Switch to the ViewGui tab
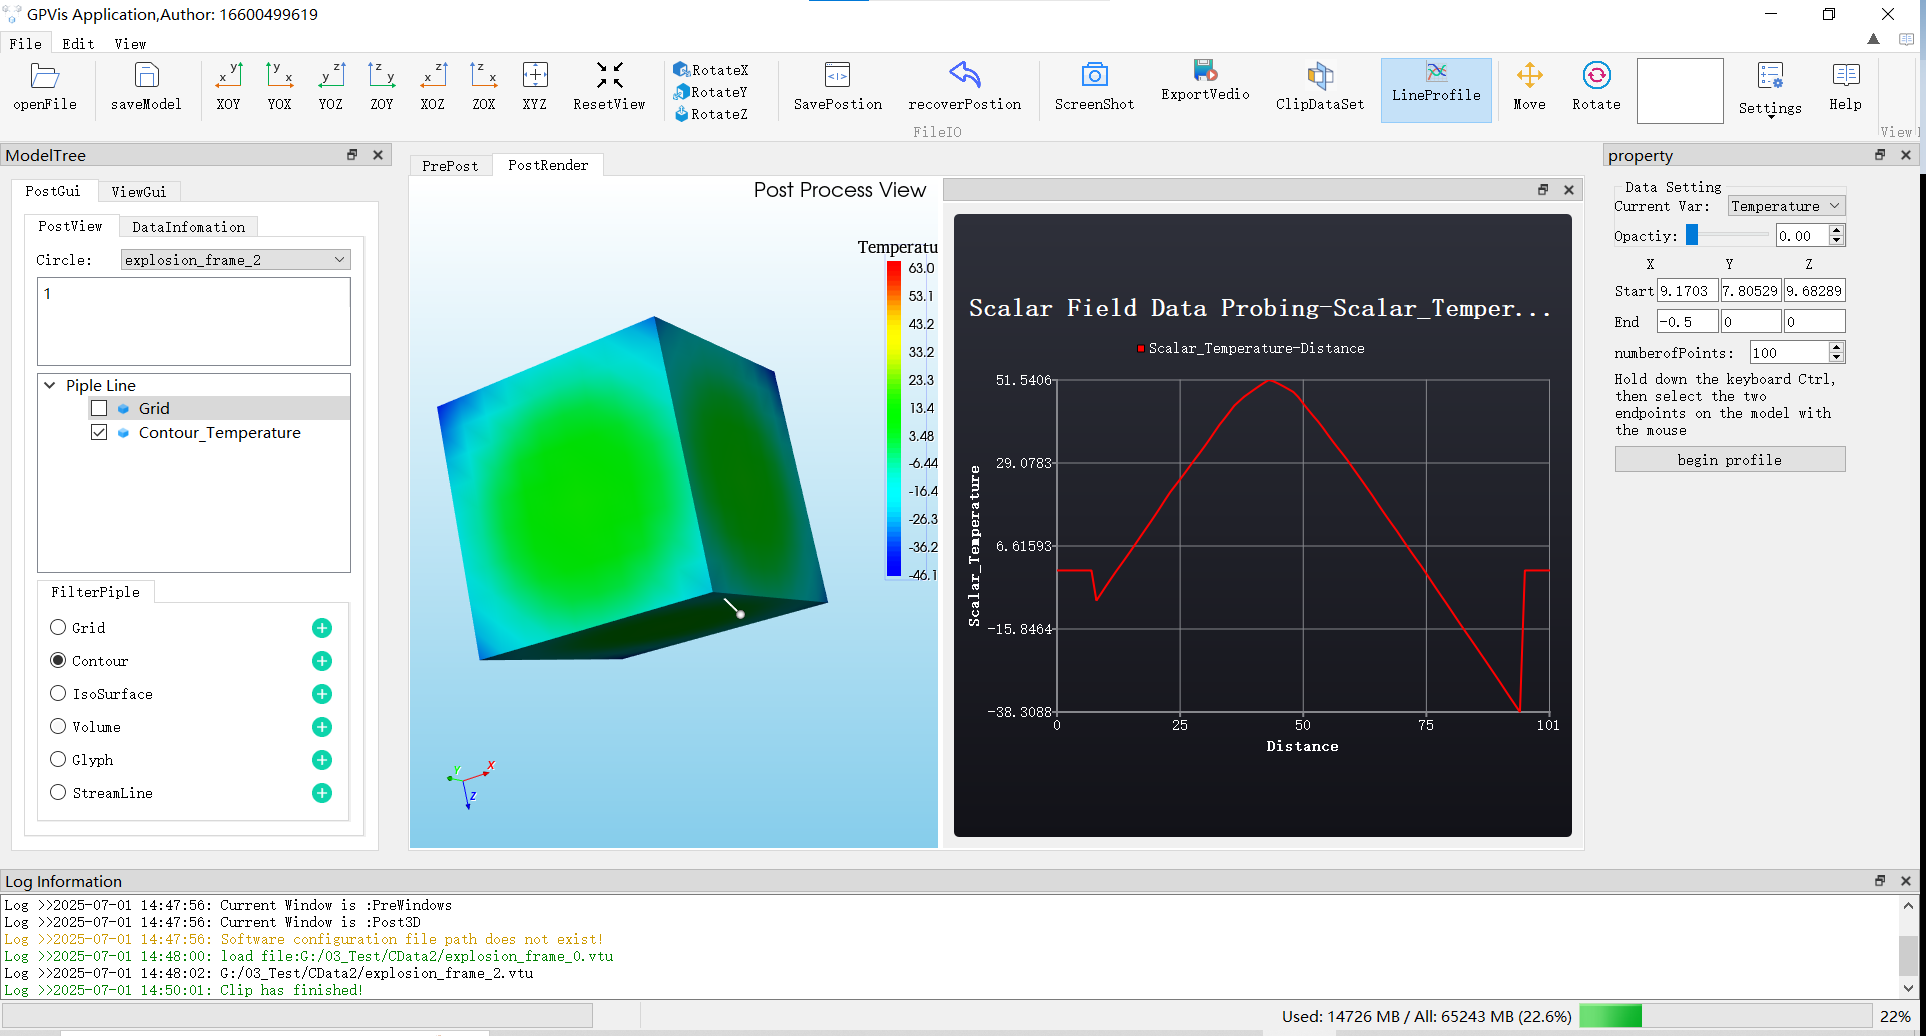This screenshot has width=1926, height=1036. coord(138,191)
